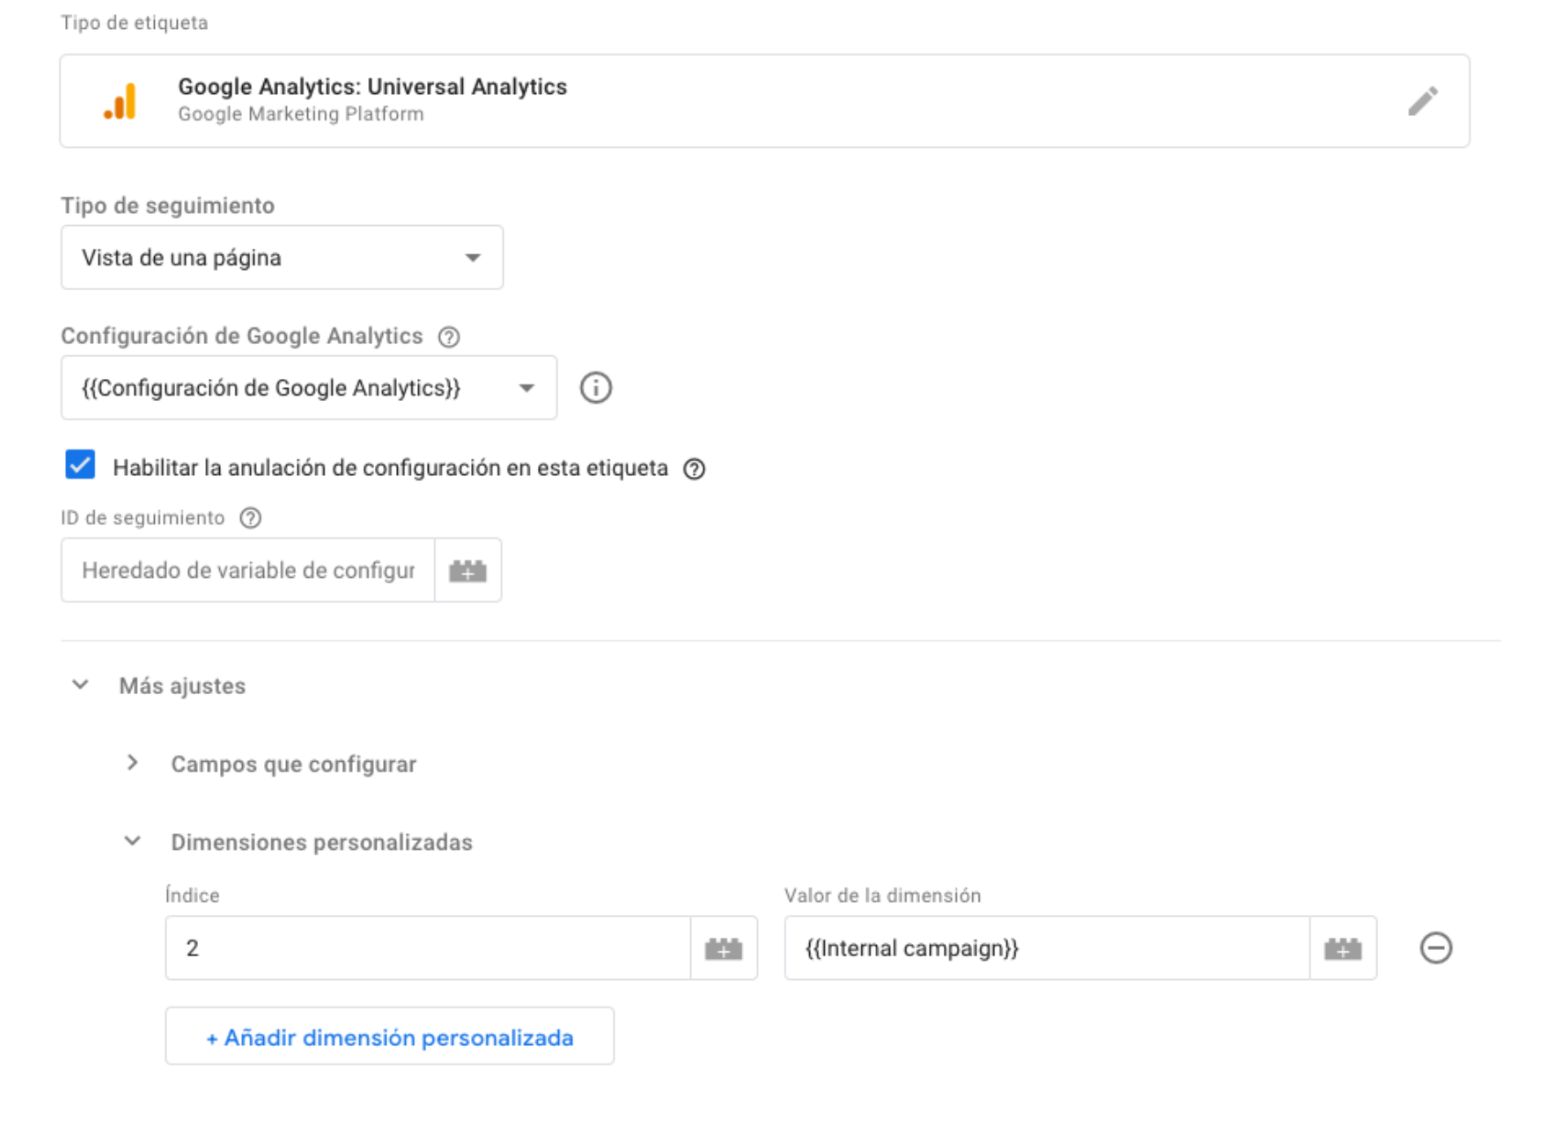Click help icon beside the override checkbox label
The height and width of the screenshot is (1126, 1542).
click(694, 469)
